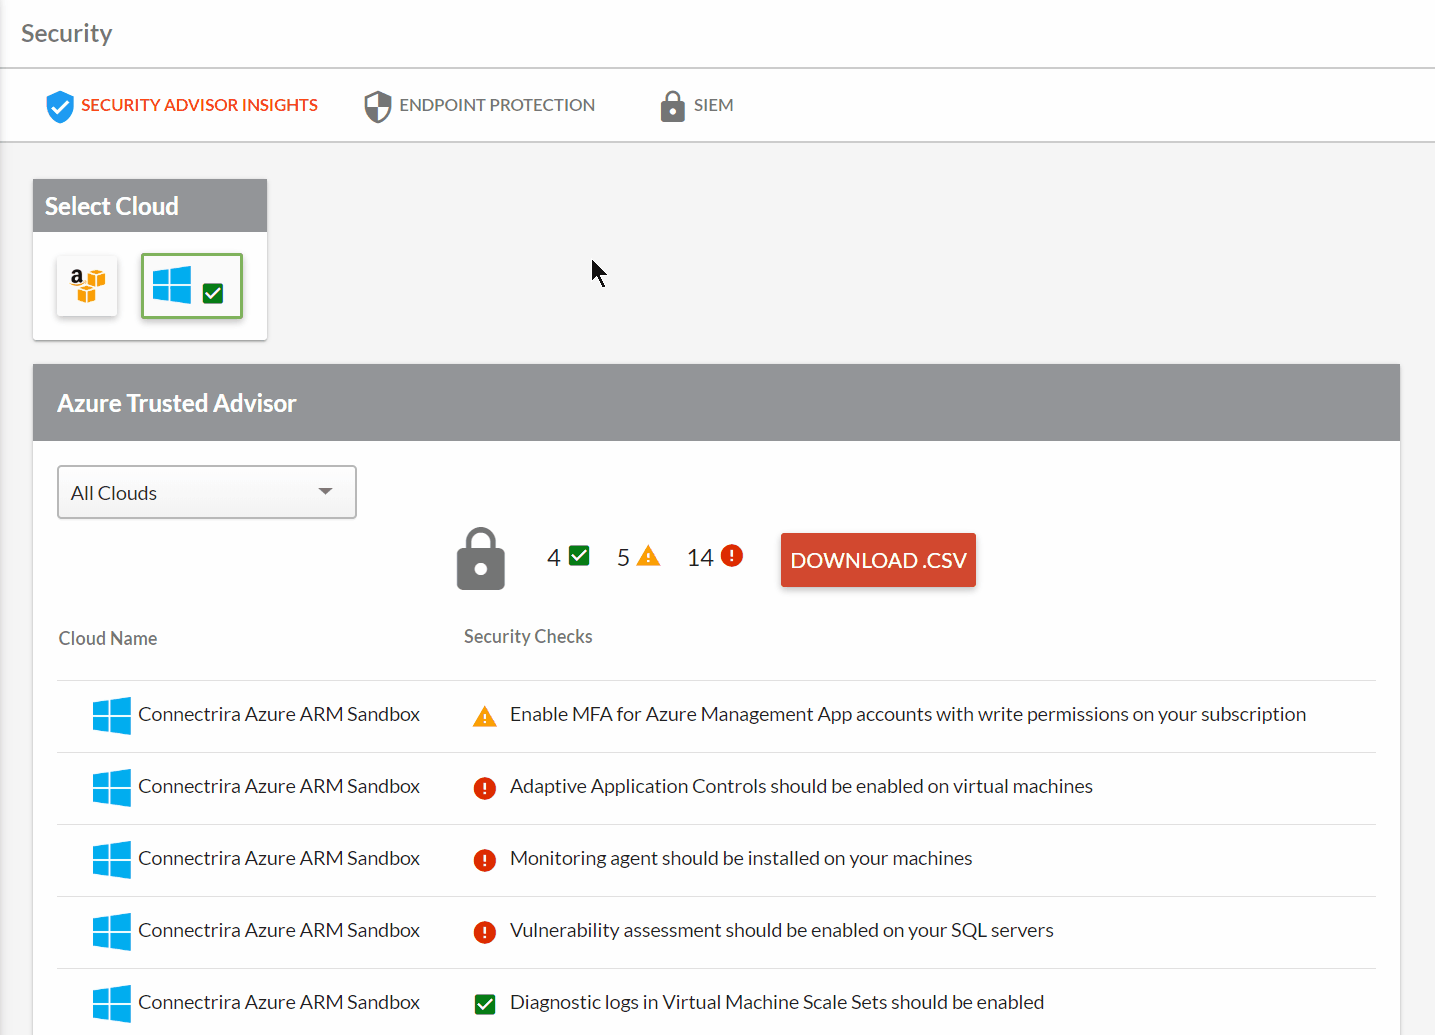Expand the All Clouds dropdown
1435x1035 pixels.
pos(207,492)
